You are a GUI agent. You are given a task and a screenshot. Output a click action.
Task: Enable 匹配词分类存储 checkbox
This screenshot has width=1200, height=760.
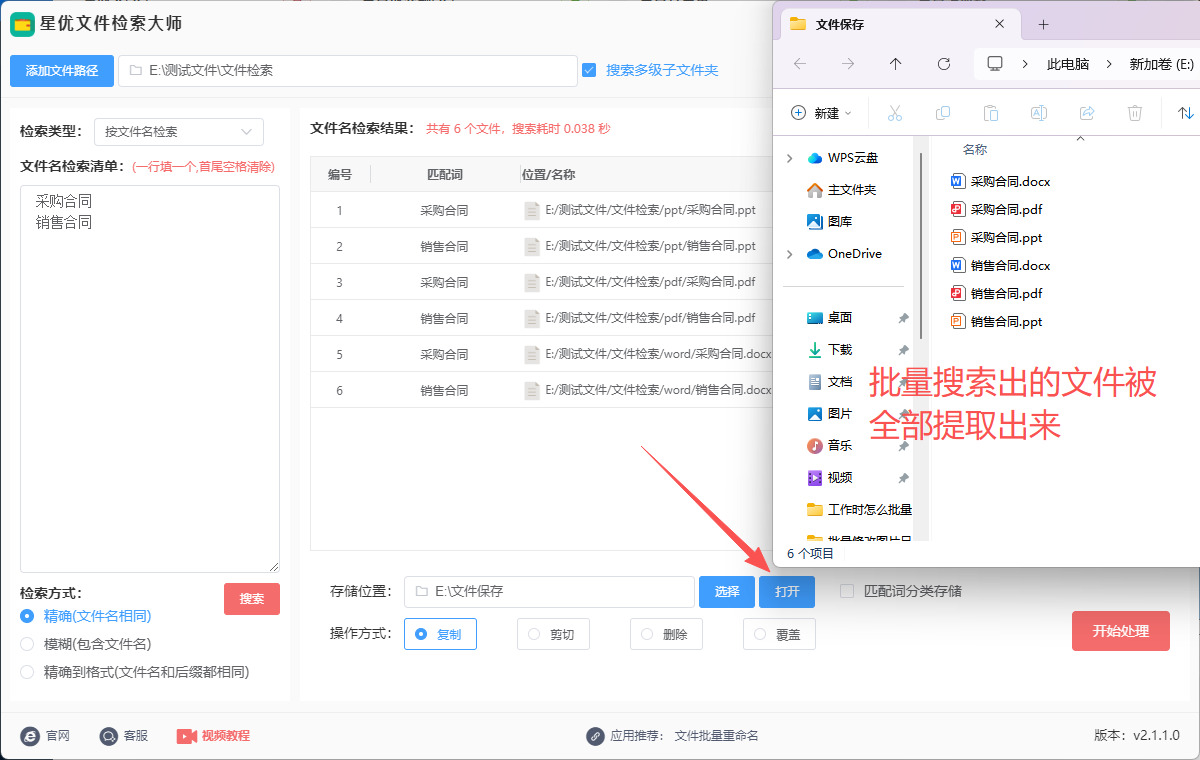coord(847,591)
